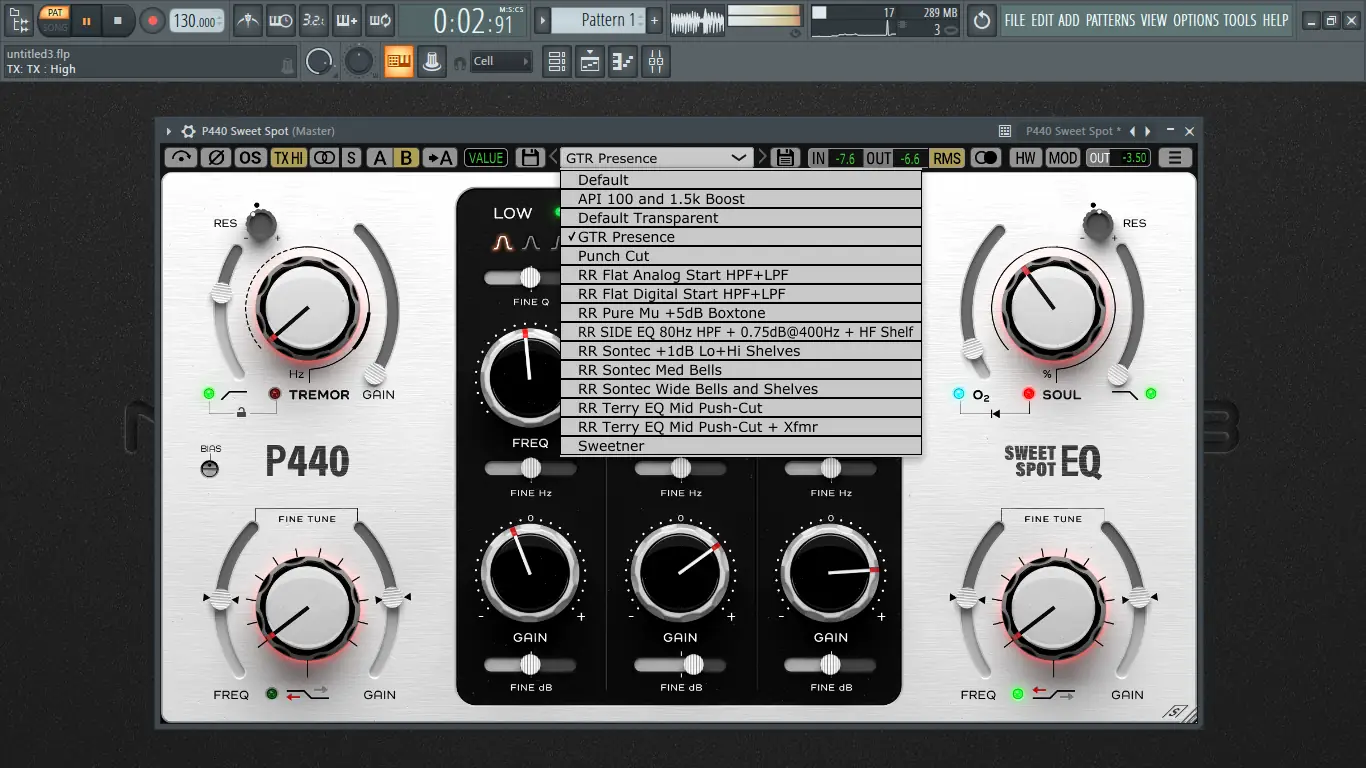Image resolution: width=1366 pixels, height=768 pixels.
Task: Open the Mixer view icon
Action: point(656,62)
